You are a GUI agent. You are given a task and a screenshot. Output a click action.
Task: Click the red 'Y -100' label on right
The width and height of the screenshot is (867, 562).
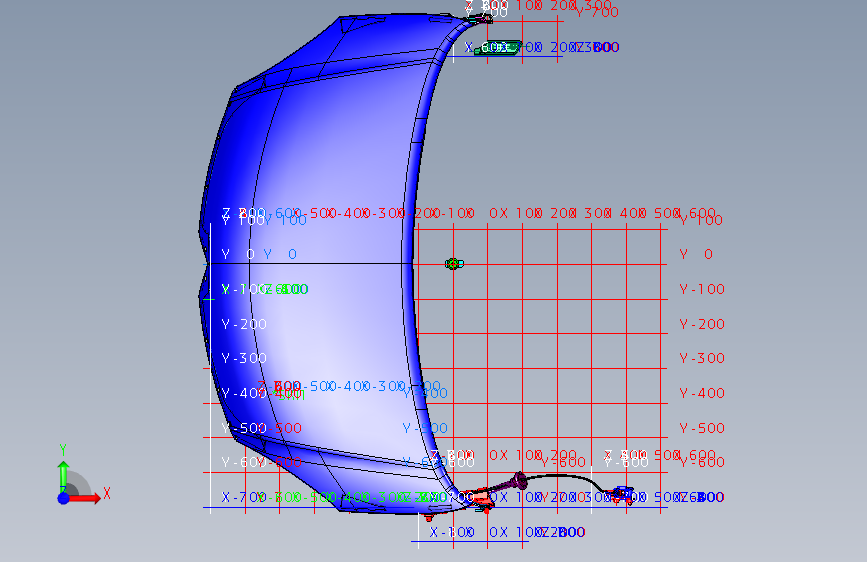(x=702, y=289)
